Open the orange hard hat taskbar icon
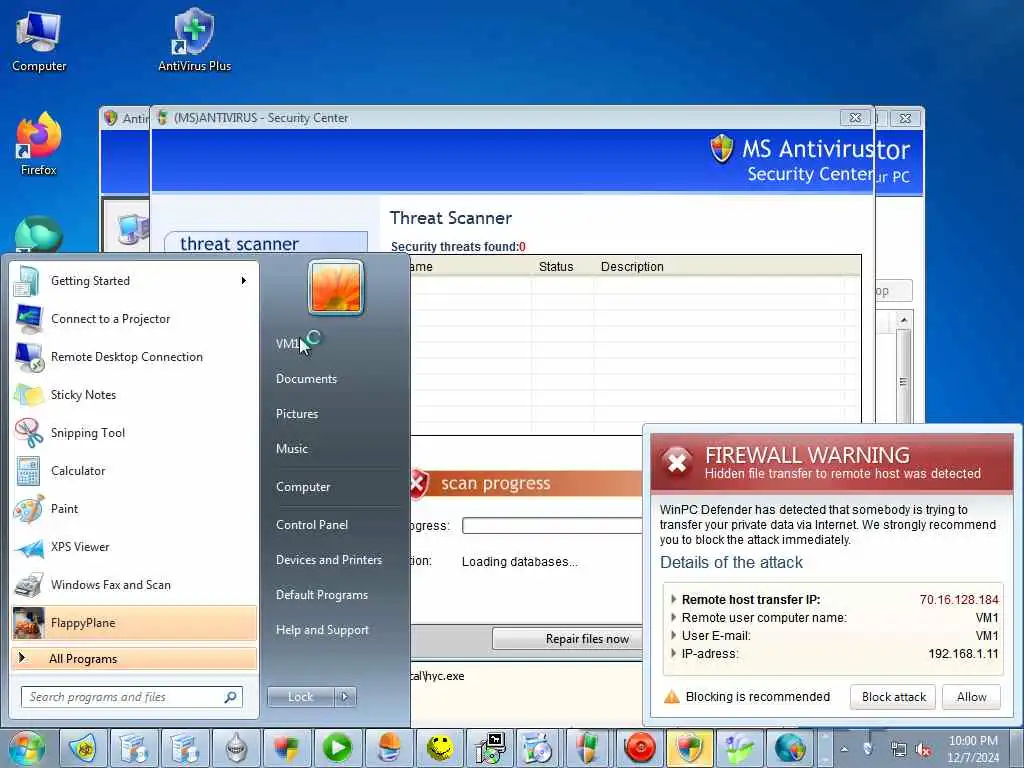 click(x=389, y=748)
